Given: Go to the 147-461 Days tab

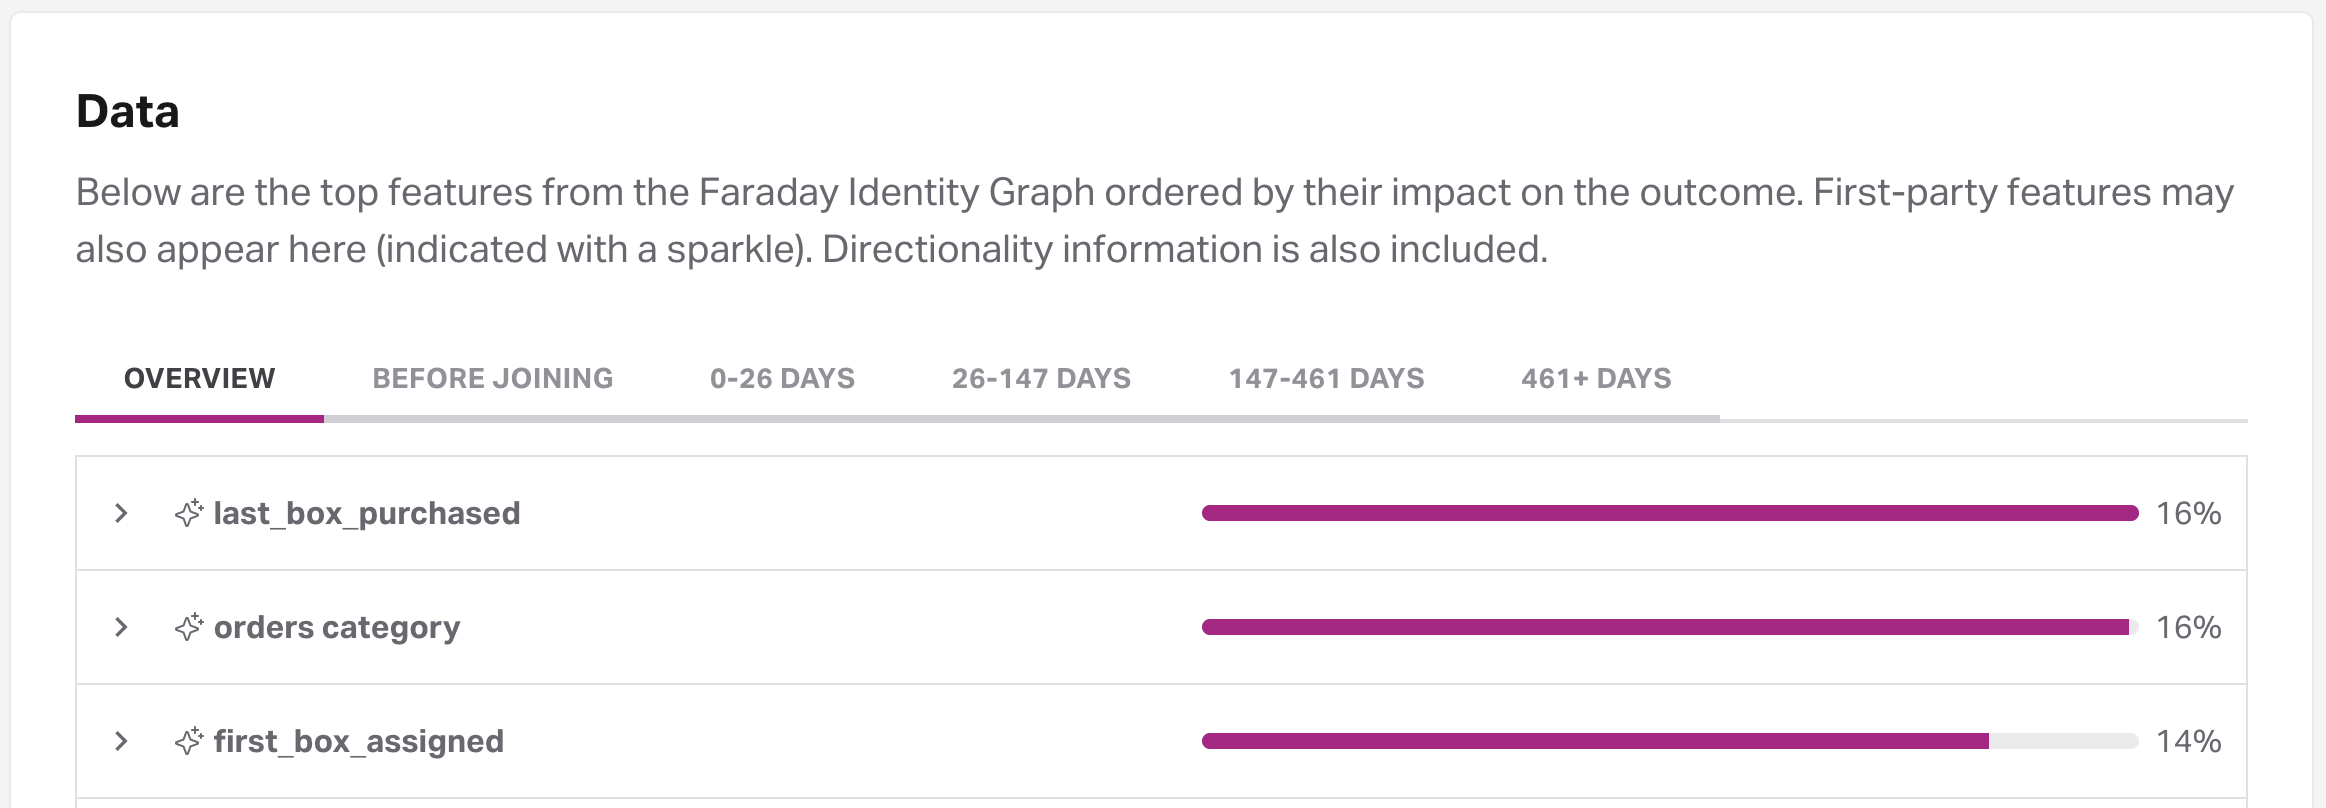Looking at the screenshot, I should pyautogui.click(x=1326, y=379).
